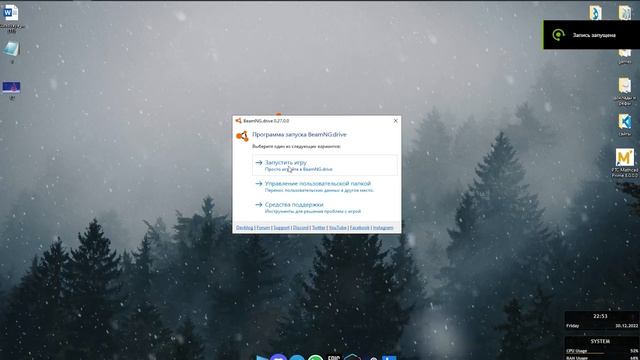The height and width of the screenshot is (360, 640).
Task: Click the 22:53 clock widget
Action: point(600,316)
